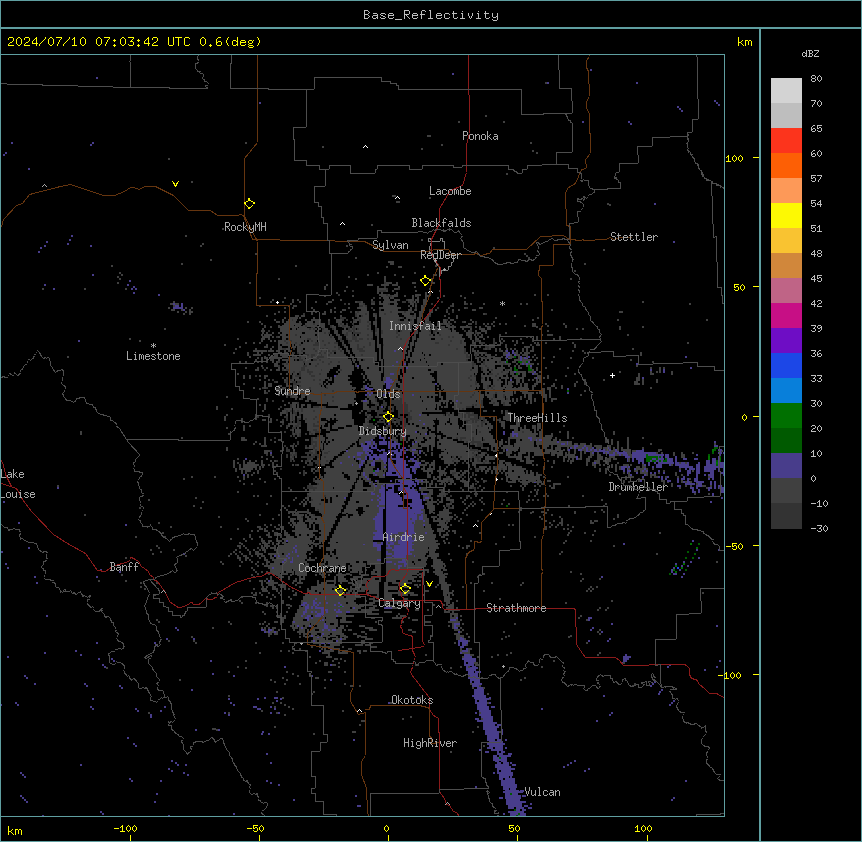Click the ThreeHills label

tap(537, 418)
